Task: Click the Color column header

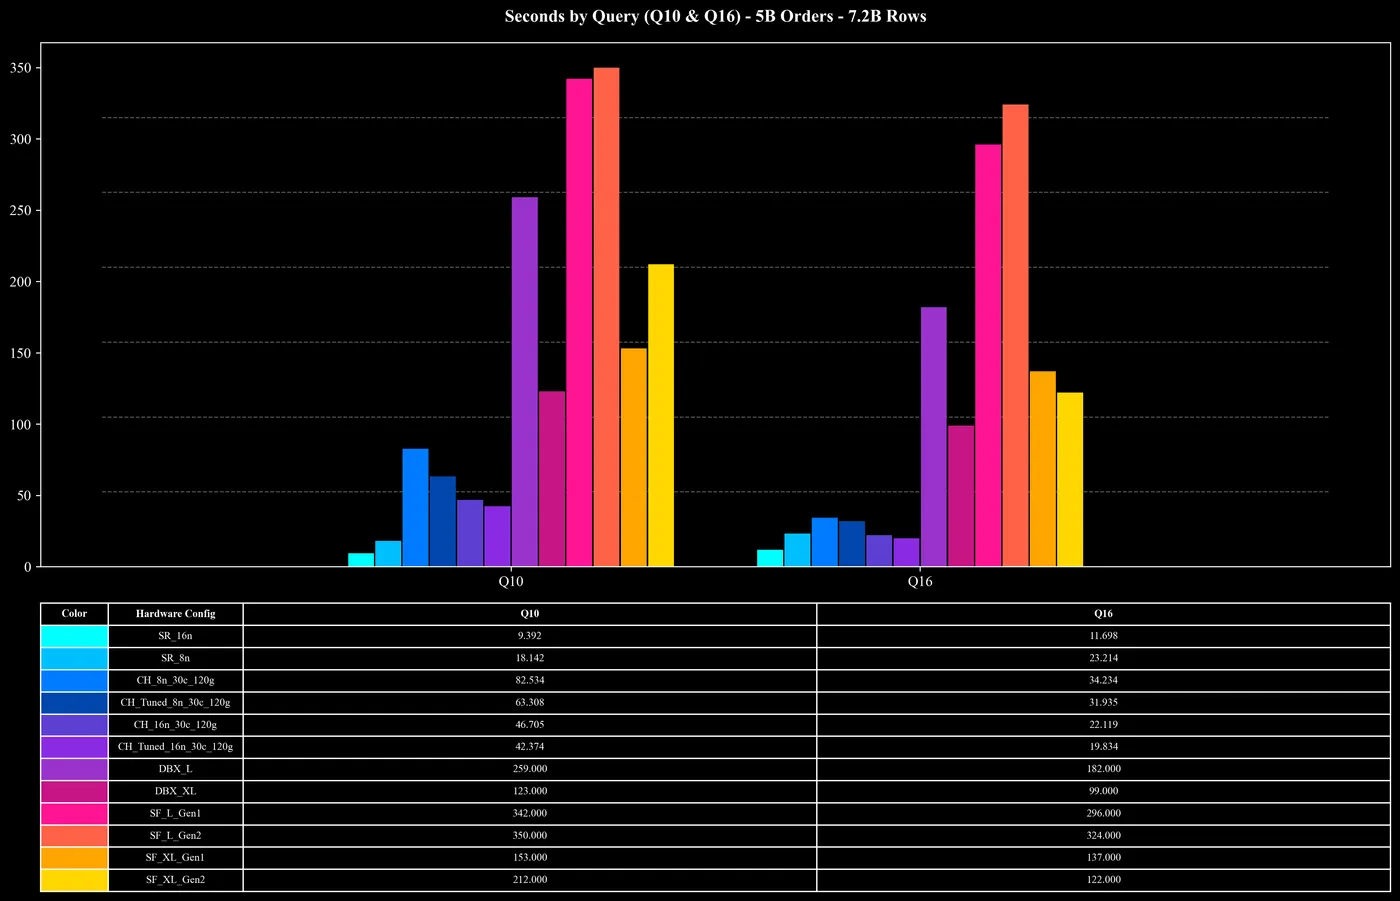Action: coord(74,614)
